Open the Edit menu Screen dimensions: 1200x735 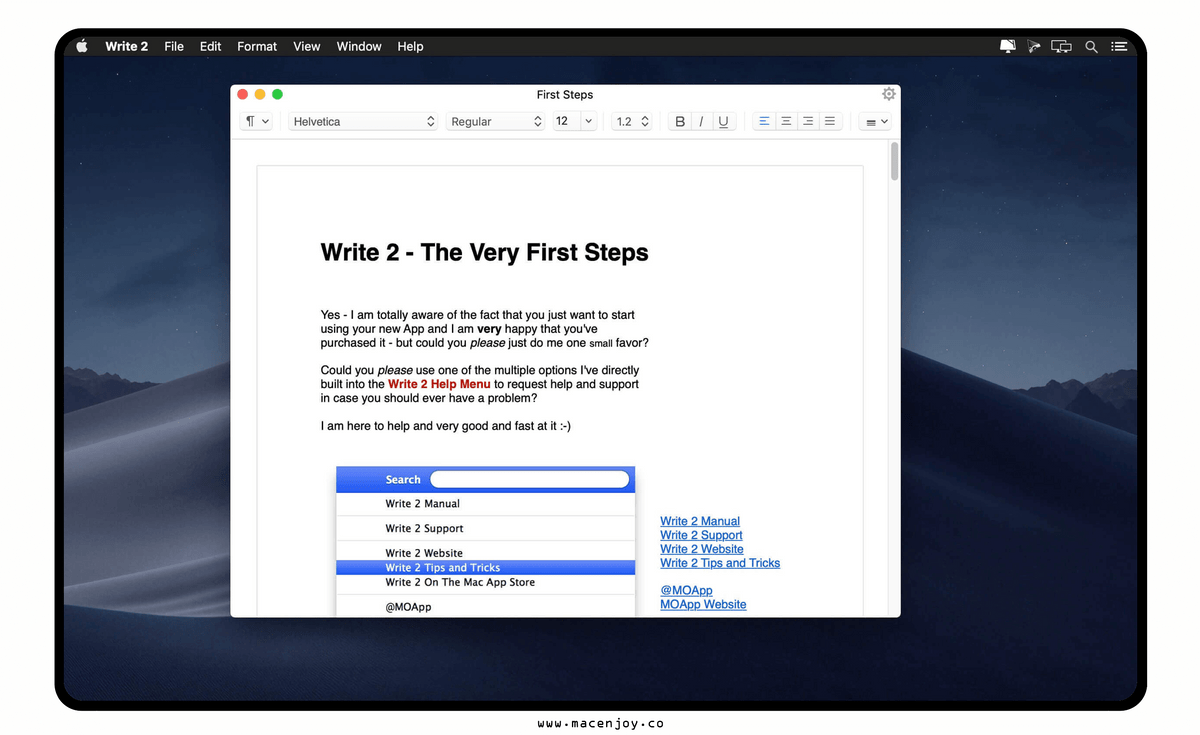210,46
